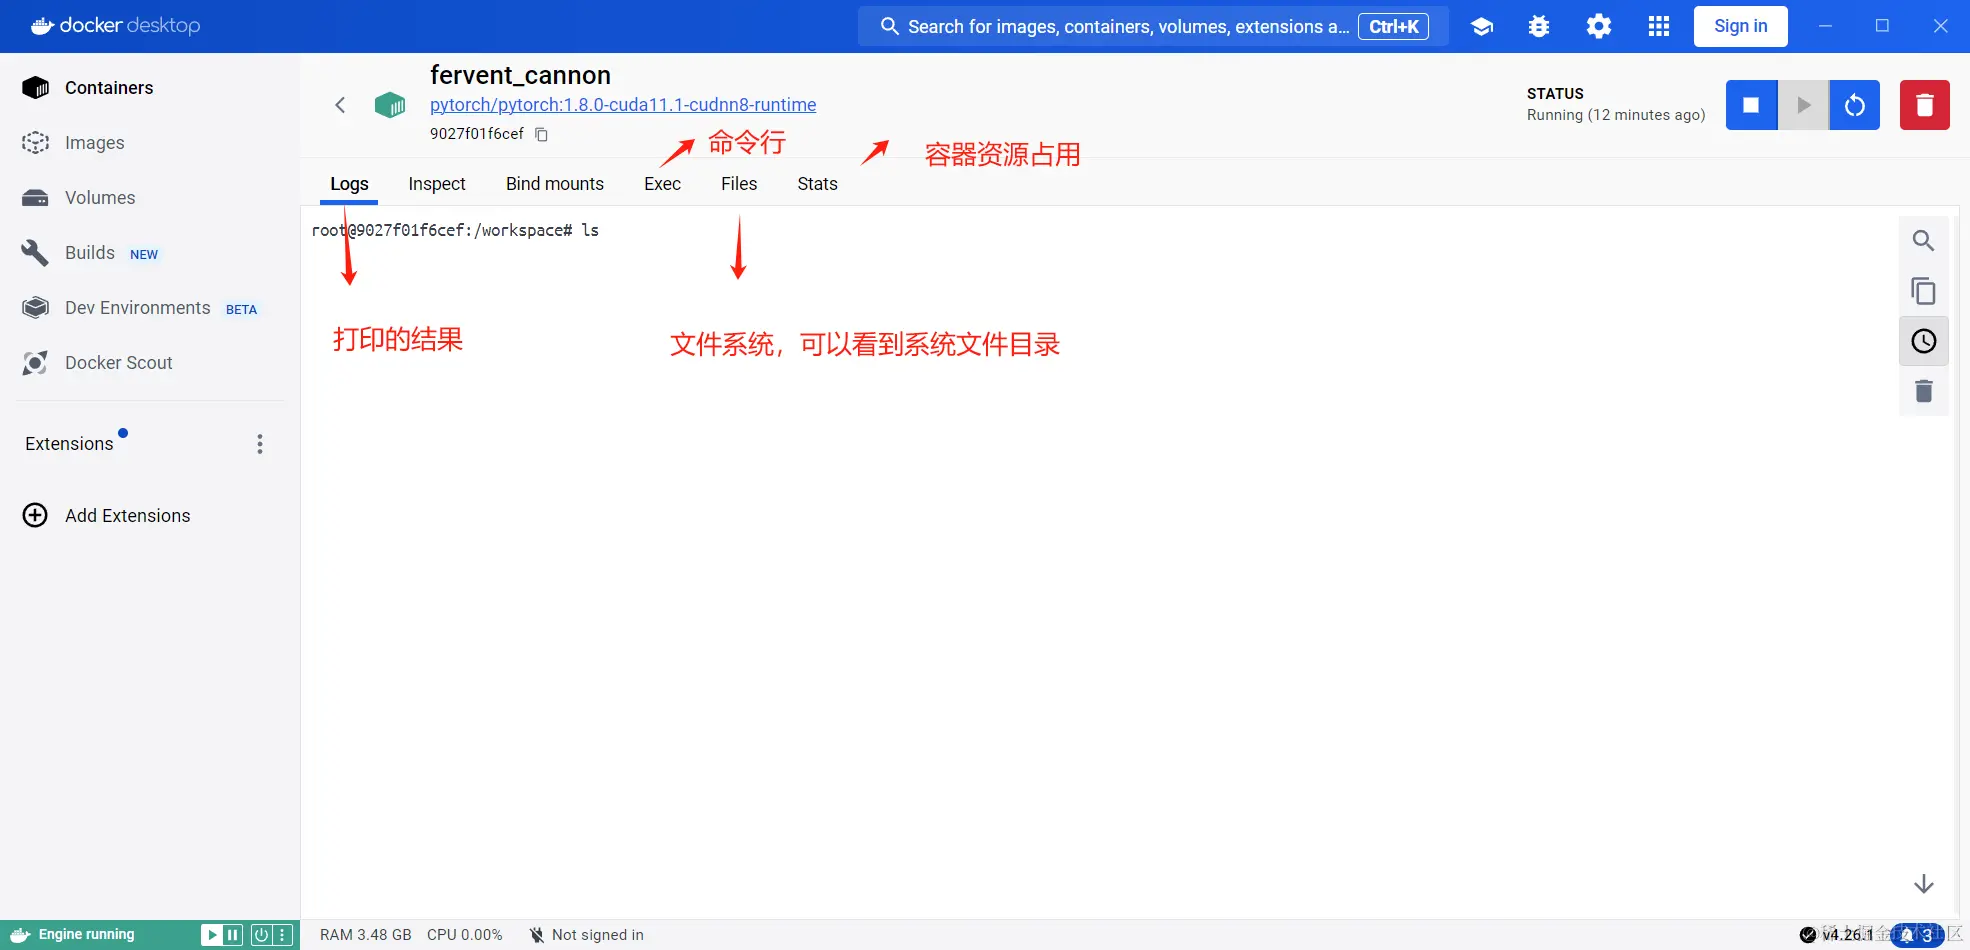Click the CPU 0.00% indicator
1970x950 pixels.
(x=465, y=935)
